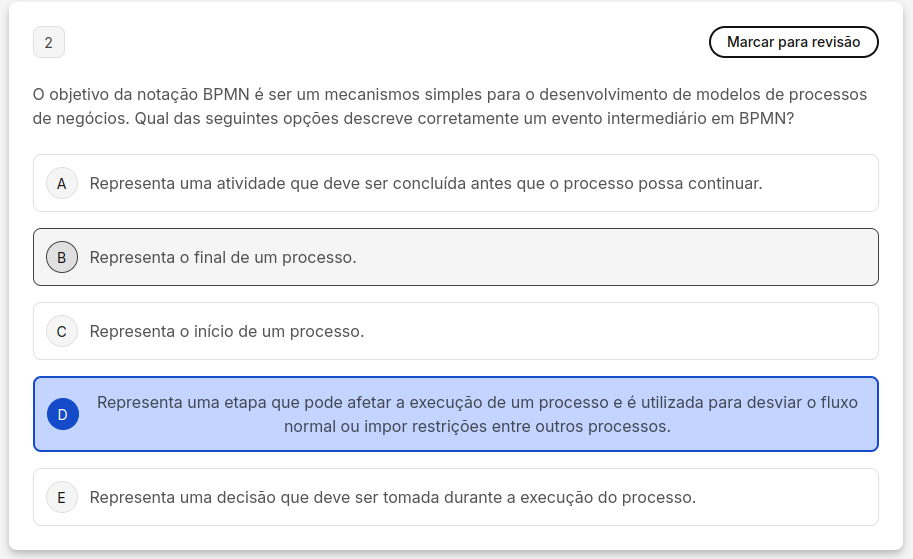The image size is (913, 559).
Task: Click the question number 2 badge
Action: [49, 43]
